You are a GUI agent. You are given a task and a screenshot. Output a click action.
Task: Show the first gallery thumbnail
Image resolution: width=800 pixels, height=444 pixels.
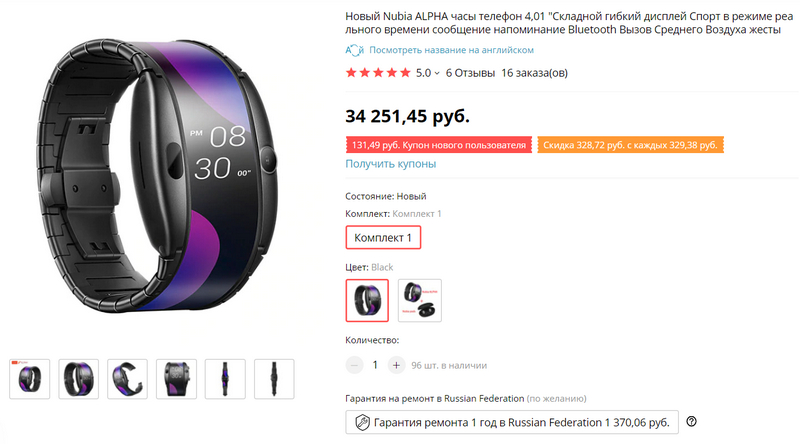(x=29, y=378)
